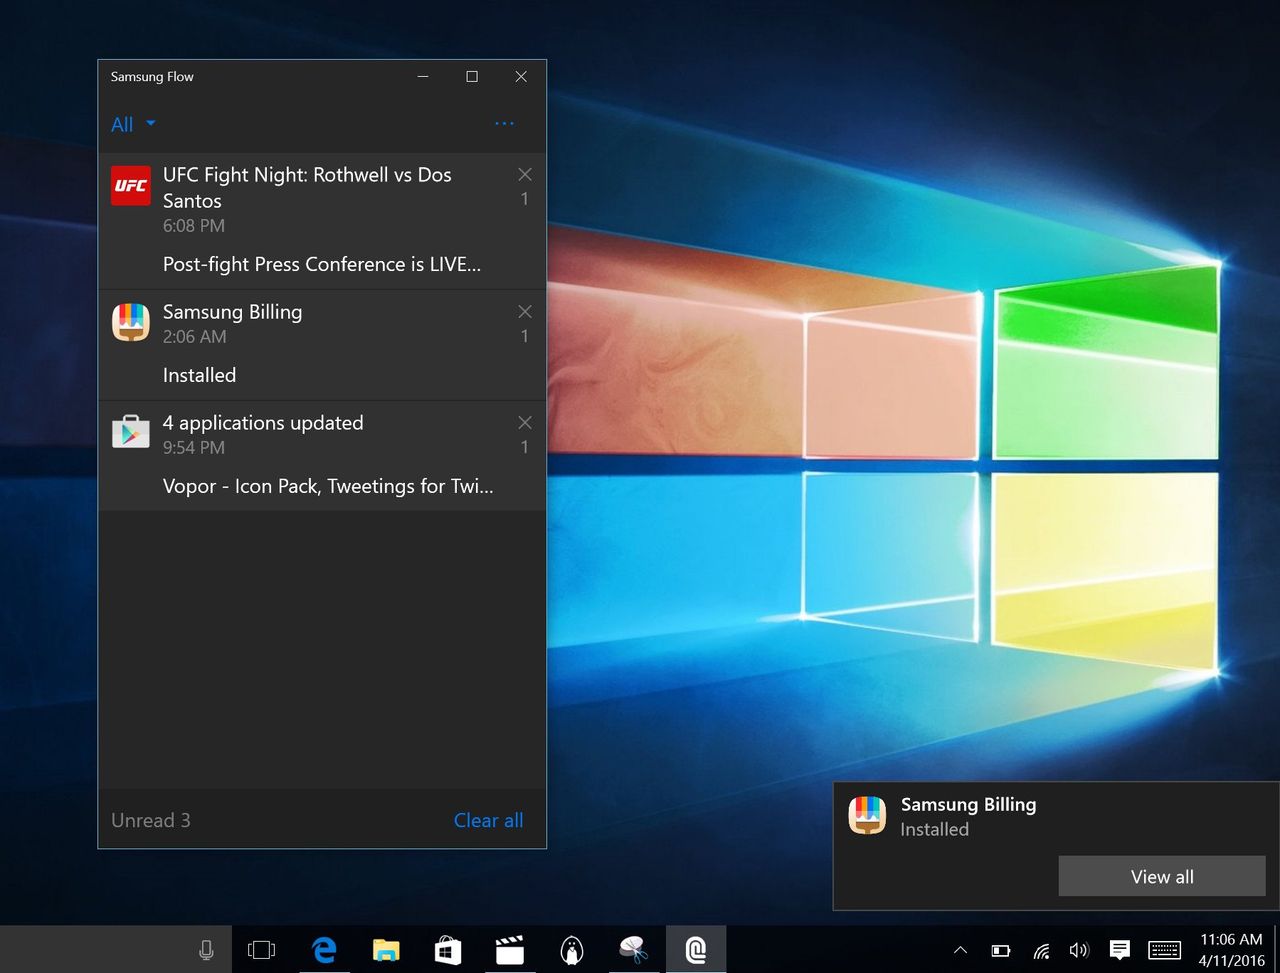Click the 2:06 AM timestamp
This screenshot has width=1280, height=973.
click(195, 337)
